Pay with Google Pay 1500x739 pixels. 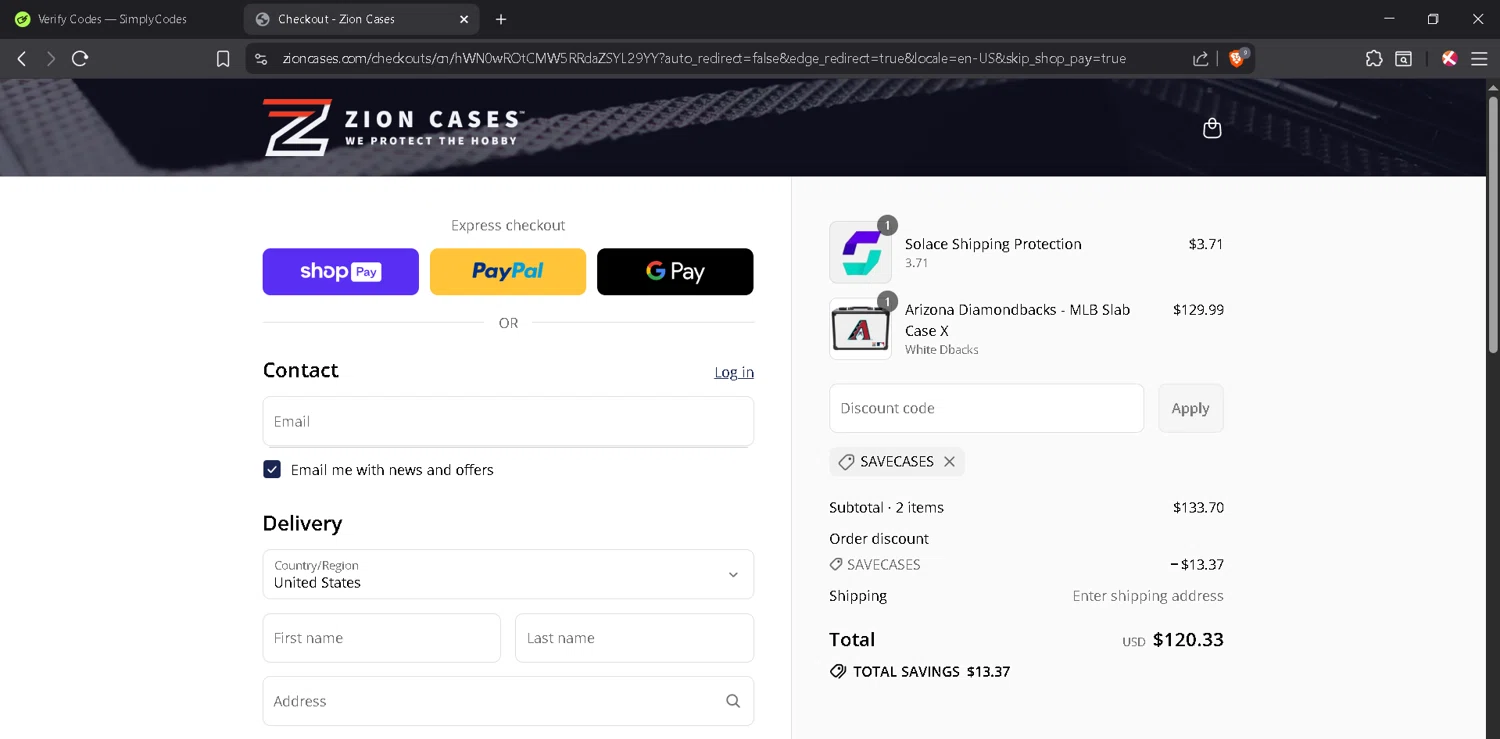(x=675, y=272)
